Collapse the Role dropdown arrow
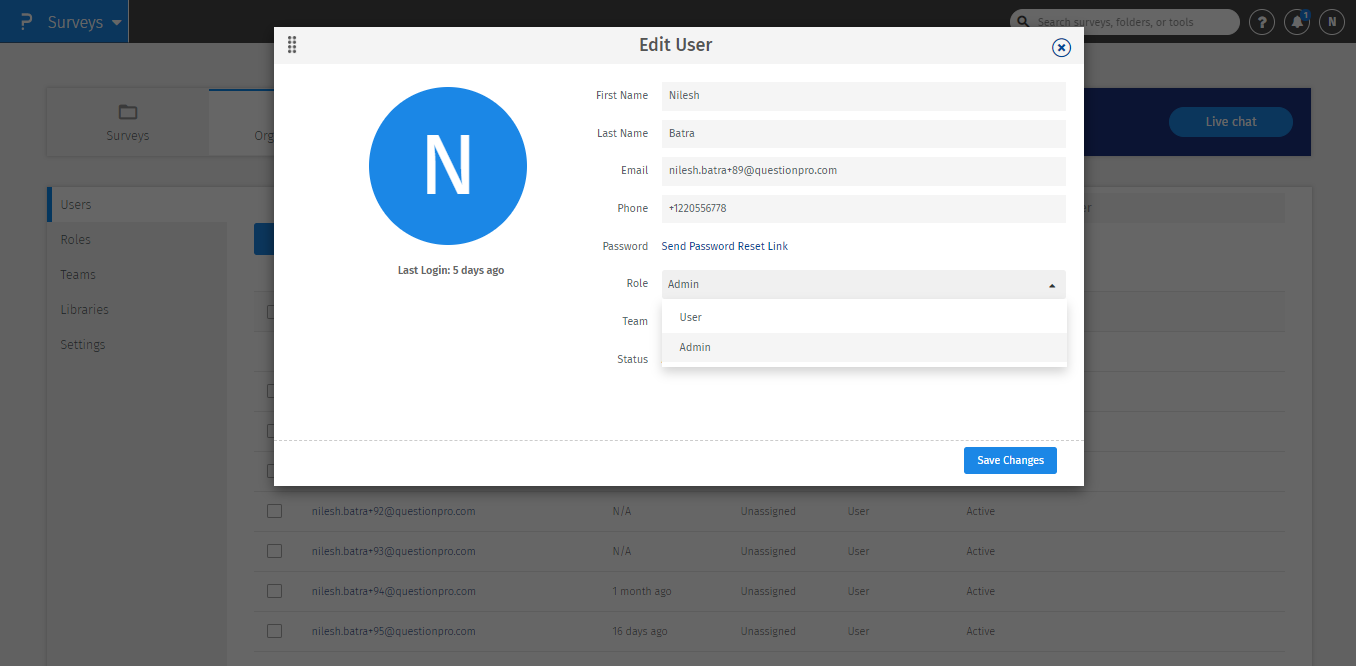1356x666 pixels. (x=1051, y=285)
